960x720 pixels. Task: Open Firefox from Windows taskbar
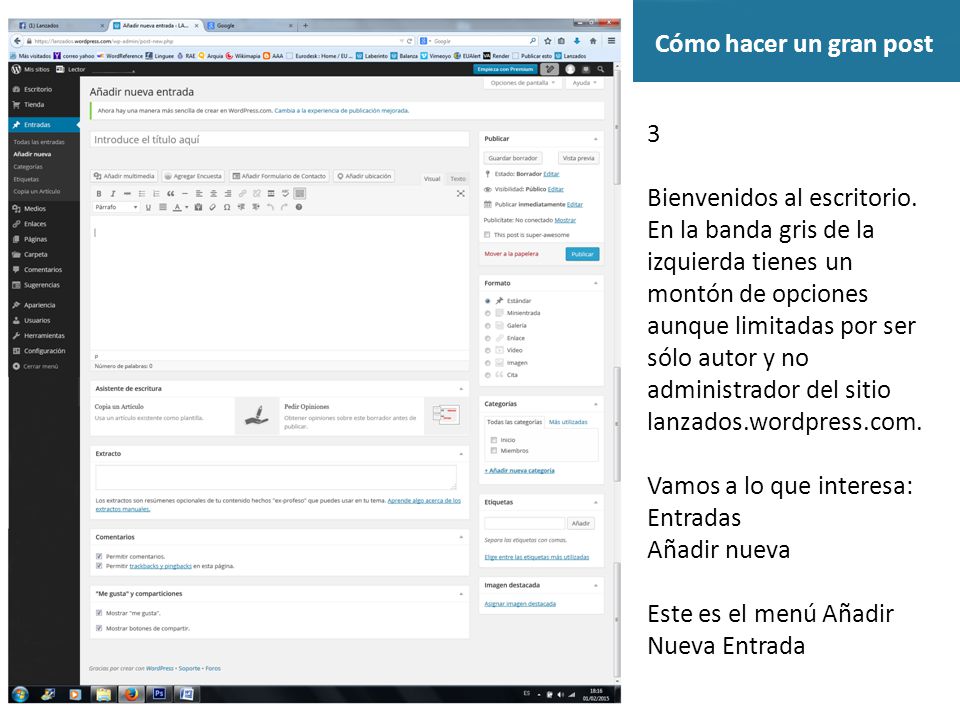[x=130, y=694]
